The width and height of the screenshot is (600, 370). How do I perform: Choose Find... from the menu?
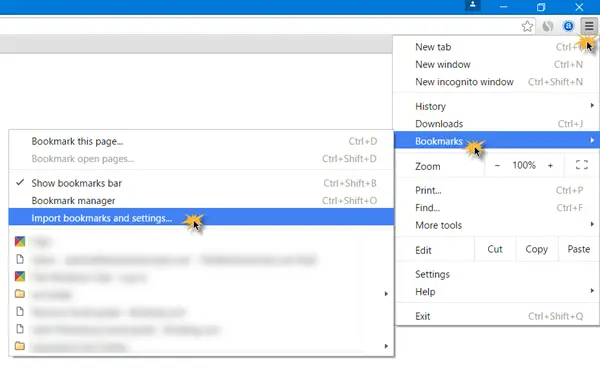(497, 208)
